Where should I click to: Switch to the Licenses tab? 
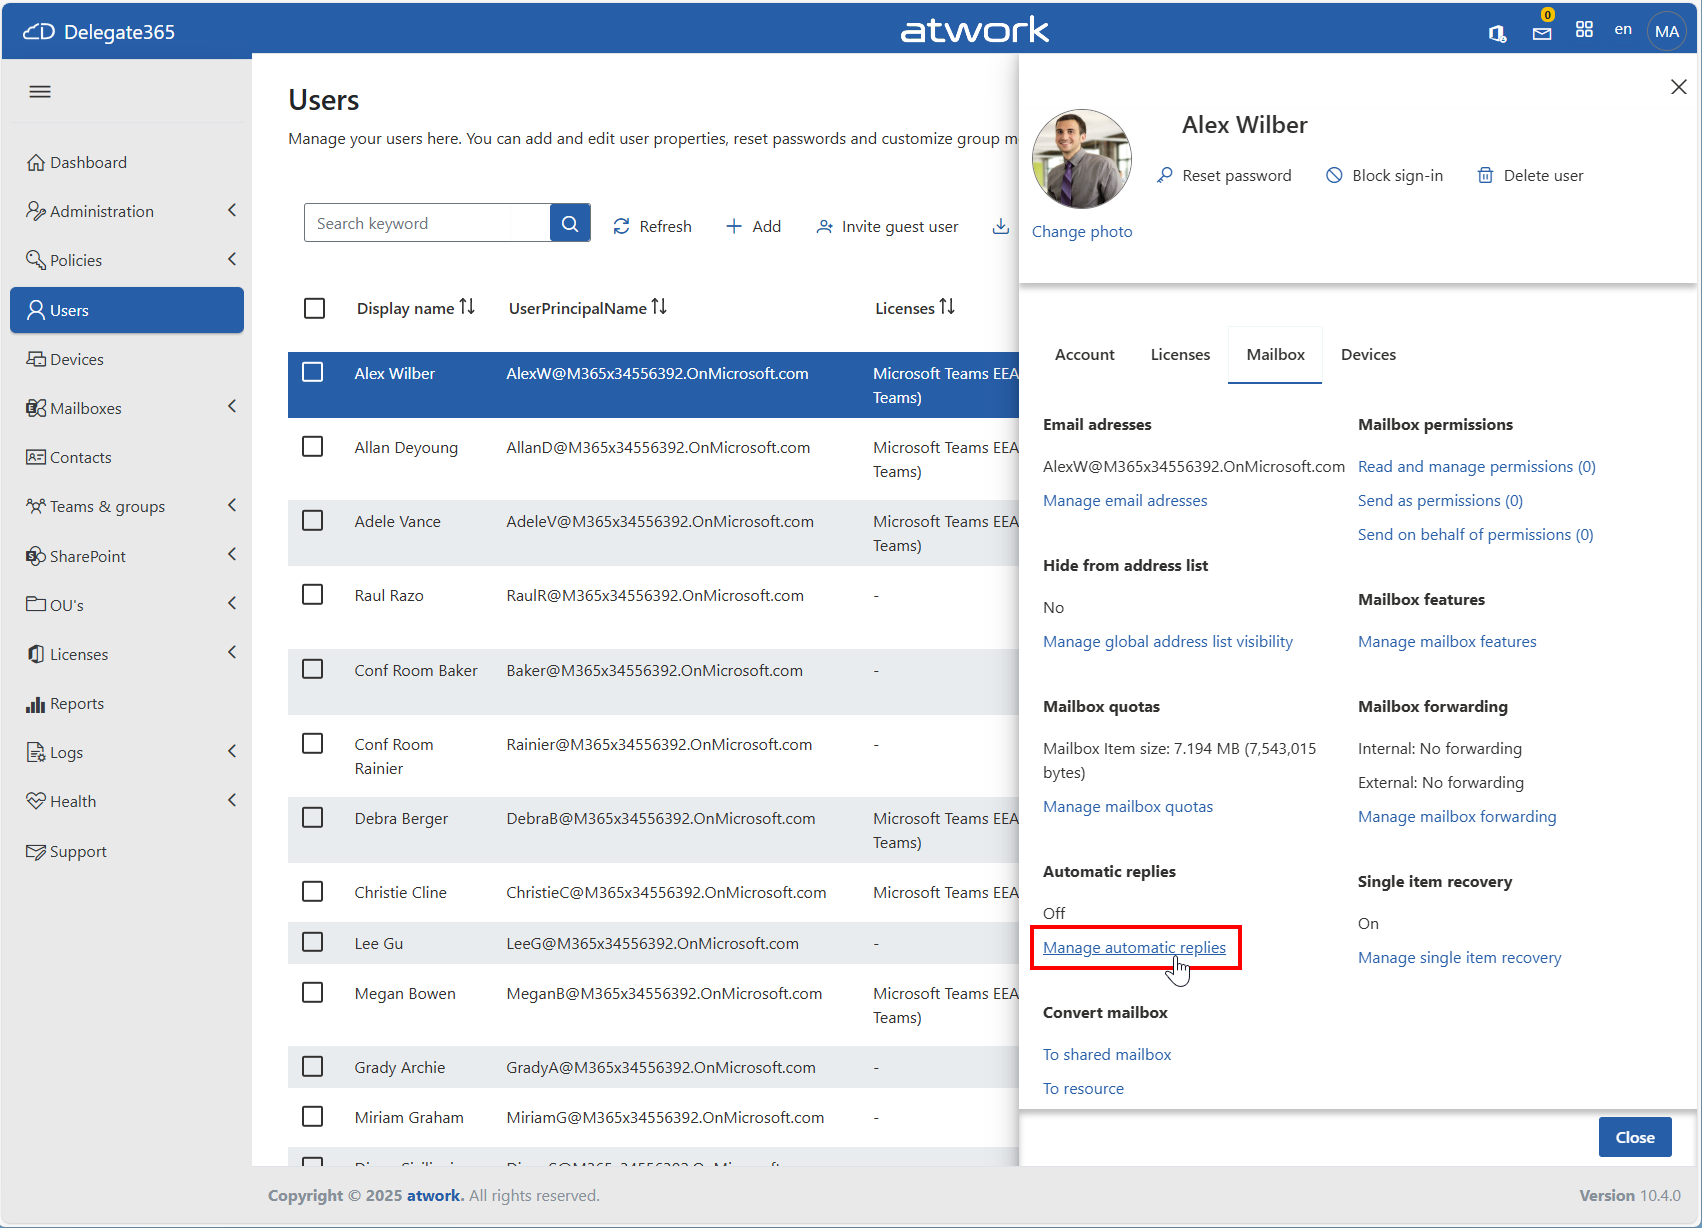(1180, 355)
